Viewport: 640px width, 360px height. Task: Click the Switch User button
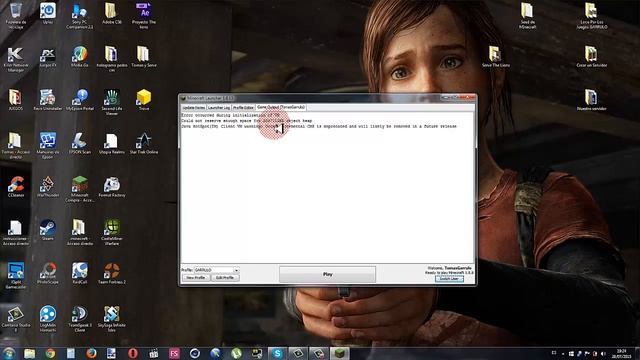tap(449, 278)
